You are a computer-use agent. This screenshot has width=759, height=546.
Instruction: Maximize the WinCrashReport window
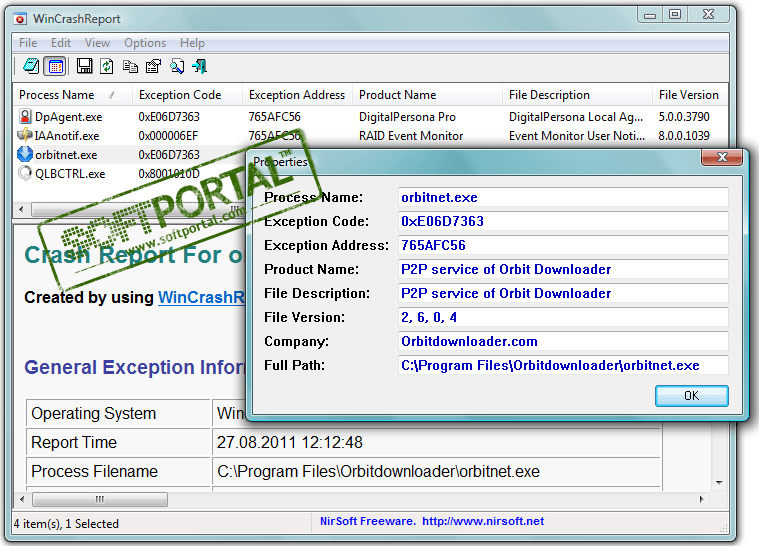[x=675, y=15]
